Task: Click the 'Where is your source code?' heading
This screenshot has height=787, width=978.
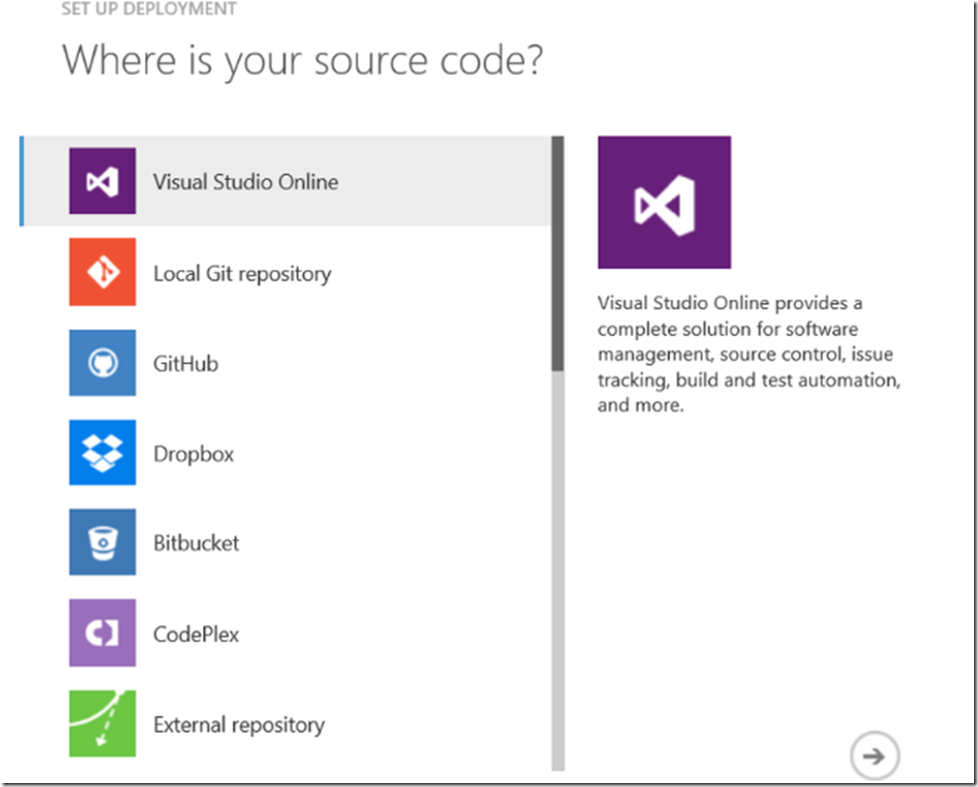Action: (303, 61)
